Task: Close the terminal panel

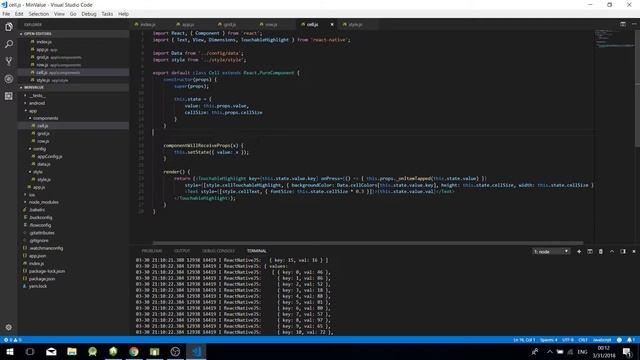Action: click(x=634, y=251)
